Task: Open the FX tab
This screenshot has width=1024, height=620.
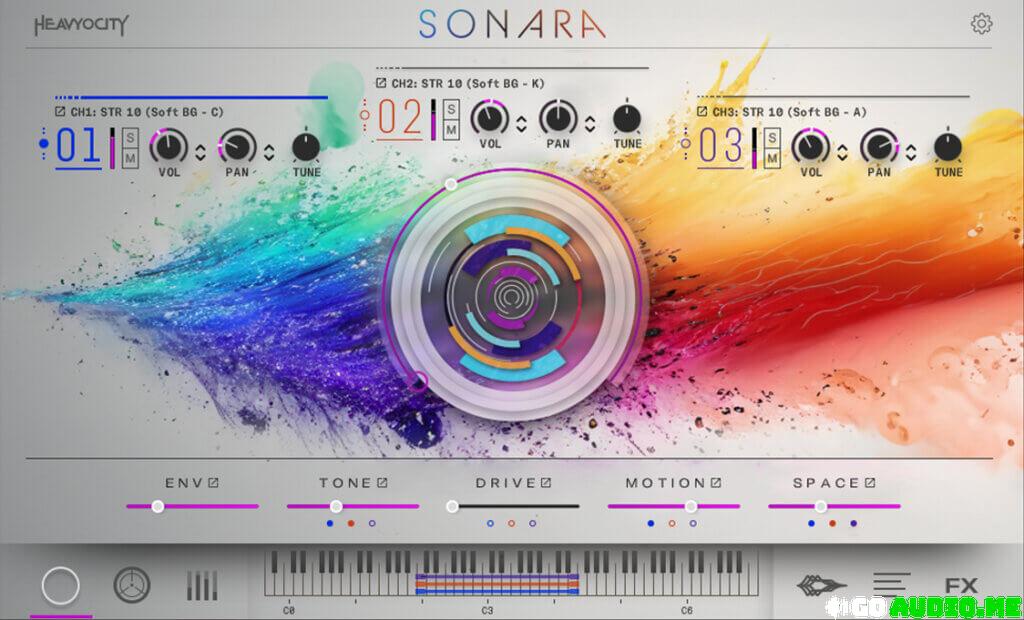Action: [x=961, y=586]
